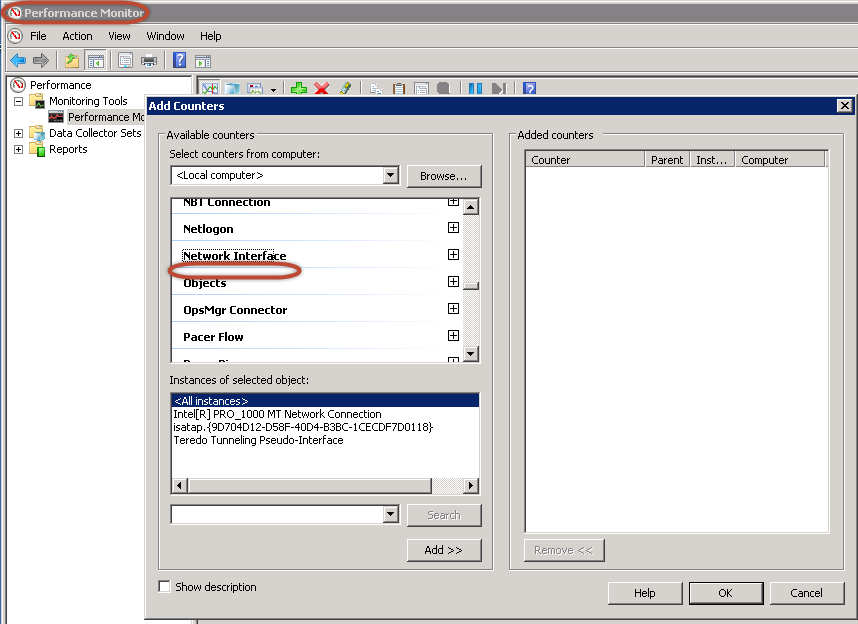Click the View Log Data icon
The width and height of the screenshot is (858, 624).
tap(233, 88)
